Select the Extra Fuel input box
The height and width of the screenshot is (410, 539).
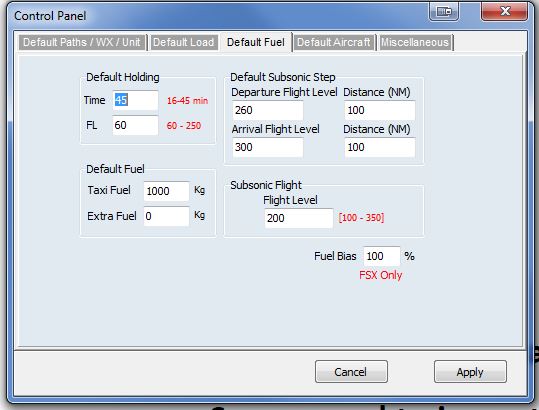pos(166,216)
